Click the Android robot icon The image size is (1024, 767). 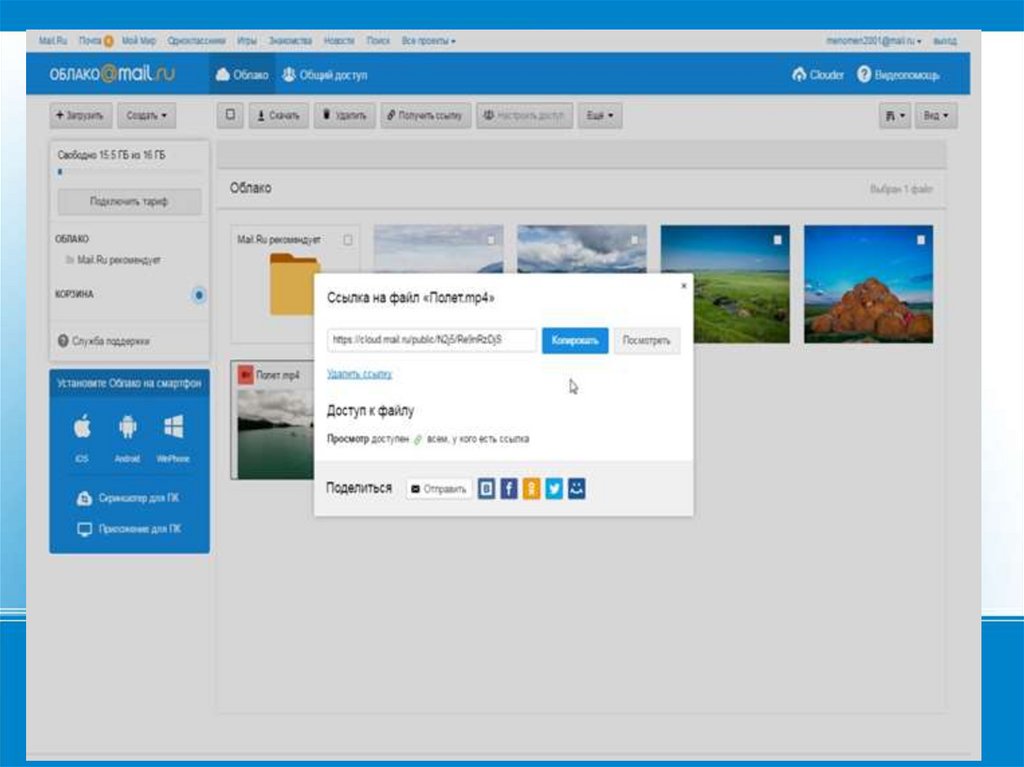pyautogui.click(x=127, y=427)
